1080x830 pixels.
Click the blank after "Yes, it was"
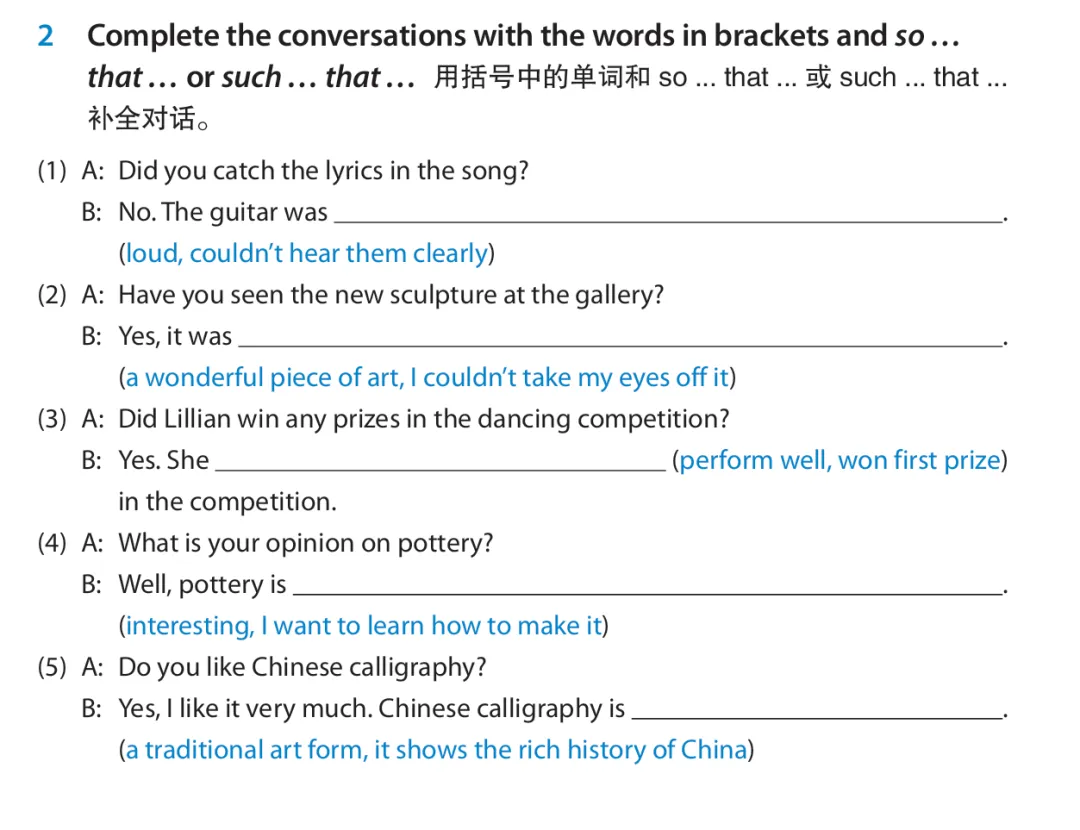pos(620,338)
